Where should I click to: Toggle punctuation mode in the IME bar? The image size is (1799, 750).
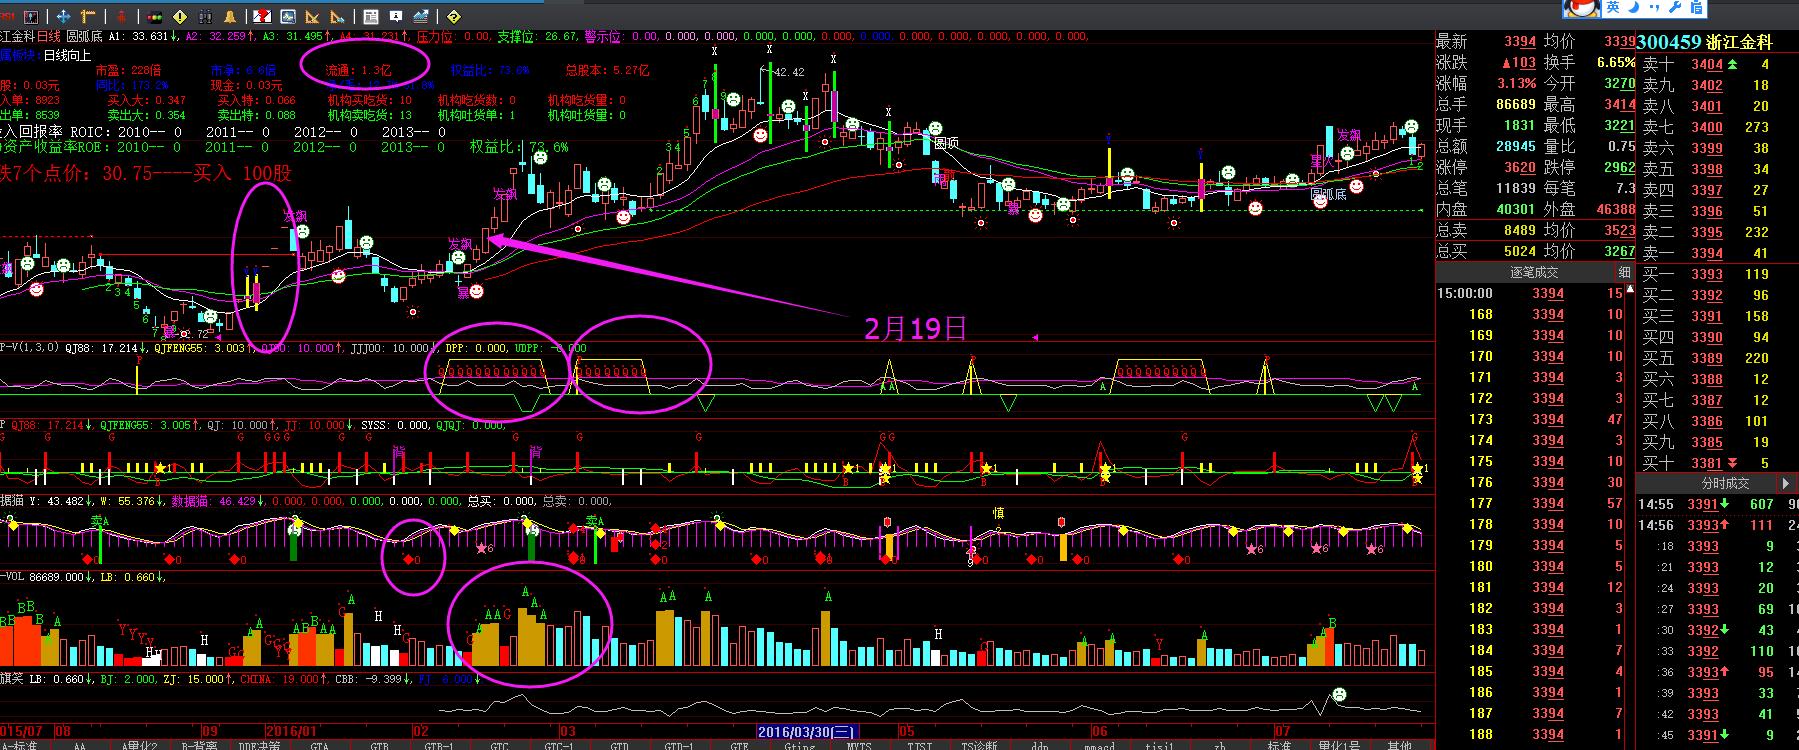1655,8
